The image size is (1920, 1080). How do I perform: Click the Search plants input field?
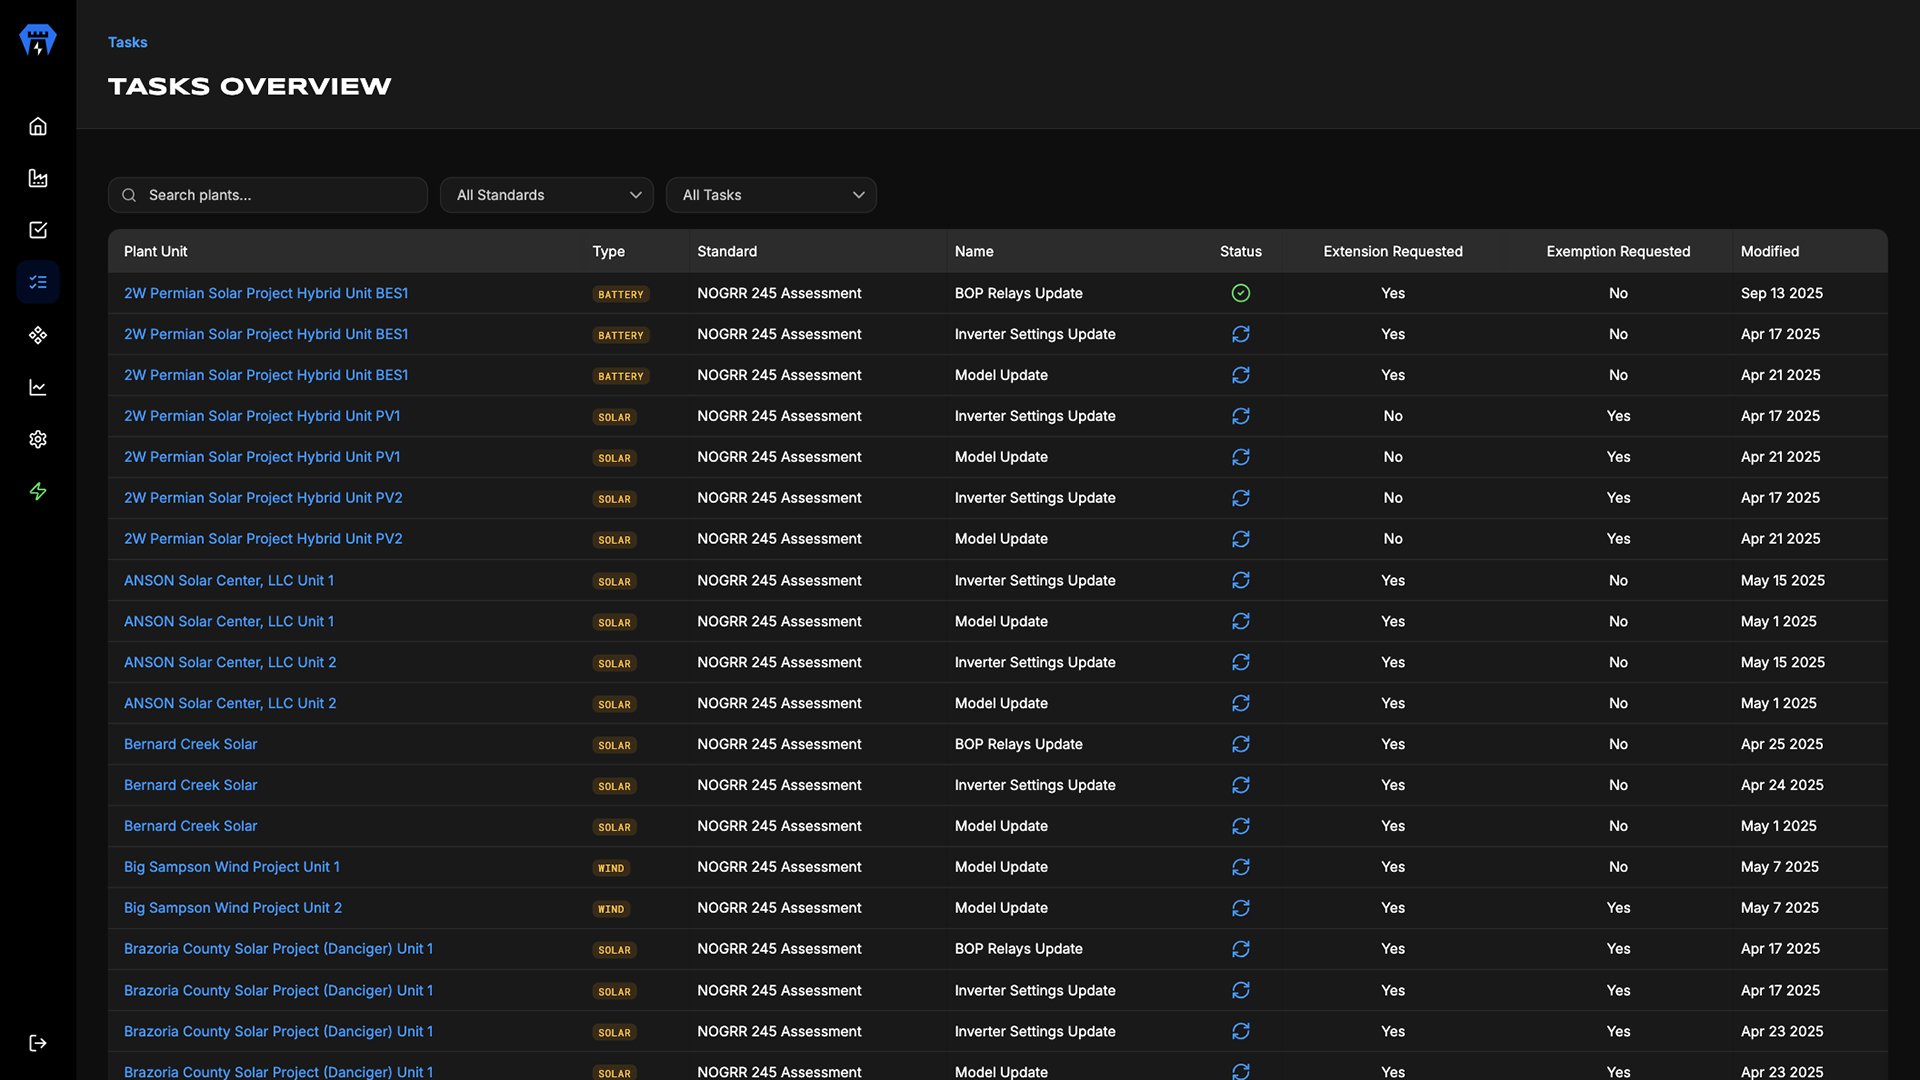(280, 195)
